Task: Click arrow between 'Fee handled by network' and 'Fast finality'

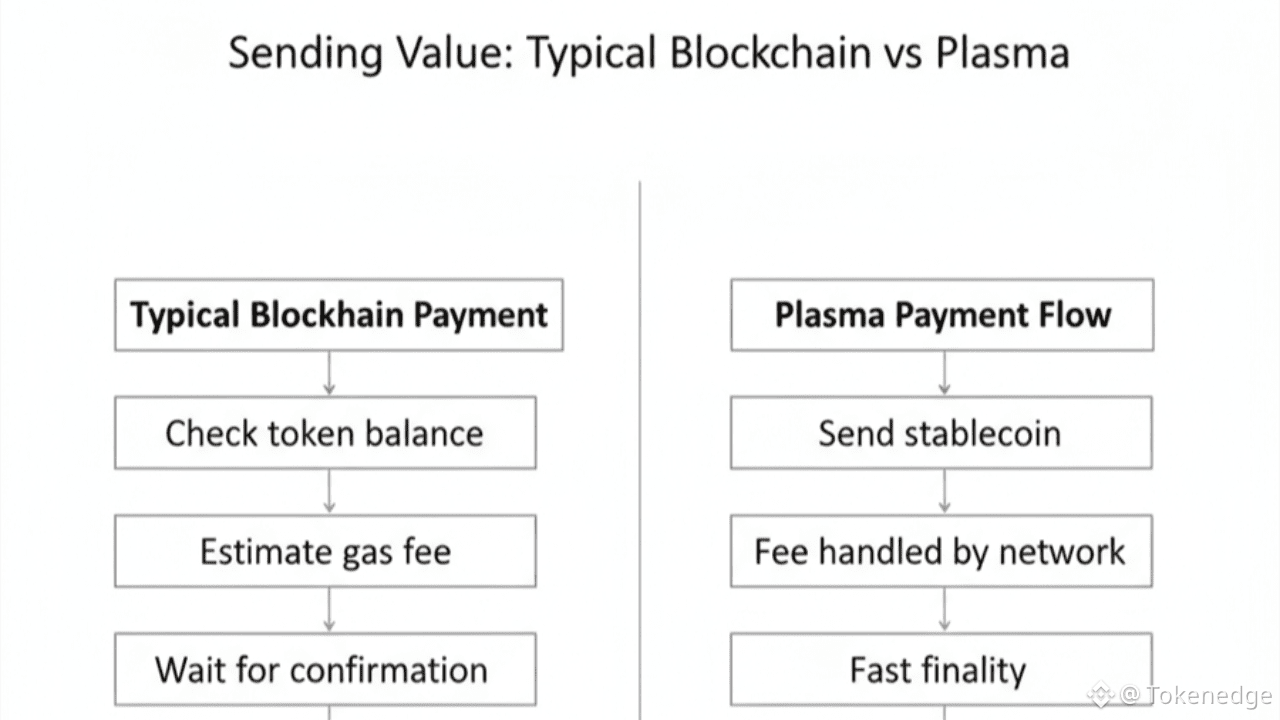Action: [944, 609]
